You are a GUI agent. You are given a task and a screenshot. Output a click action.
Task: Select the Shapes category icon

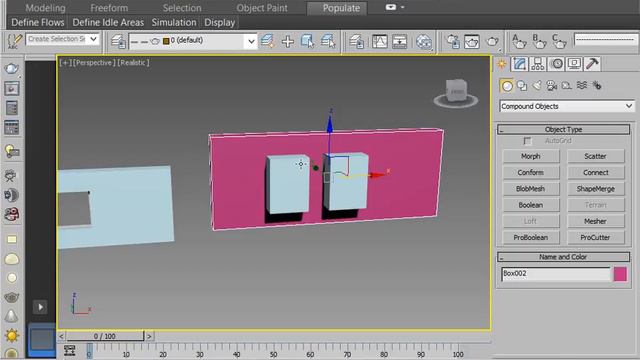coord(522,86)
